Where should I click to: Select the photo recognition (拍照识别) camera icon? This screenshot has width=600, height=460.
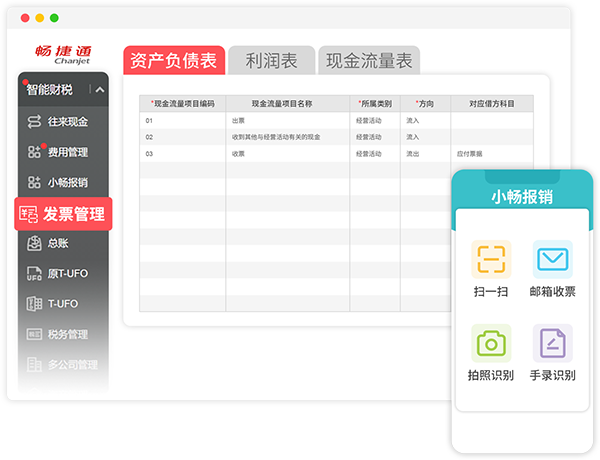tap(490, 343)
